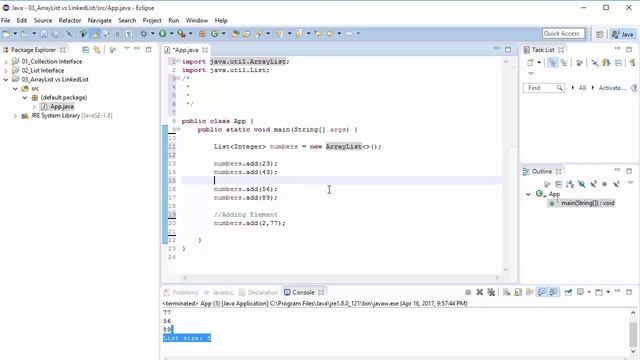Image resolution: width=640 pixels, height=360 pixels.
Task: Click the Run Last Tool external tools icon
Action: [x=182, y=34]
